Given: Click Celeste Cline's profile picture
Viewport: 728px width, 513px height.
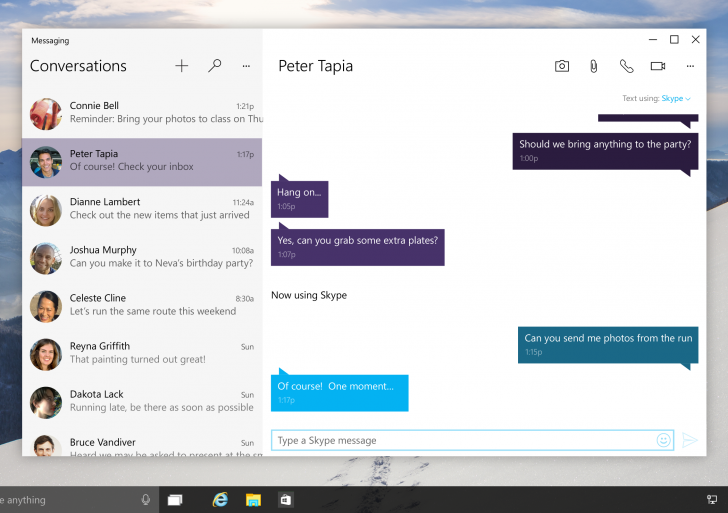Looking at the screenshot, I should 46,306.
